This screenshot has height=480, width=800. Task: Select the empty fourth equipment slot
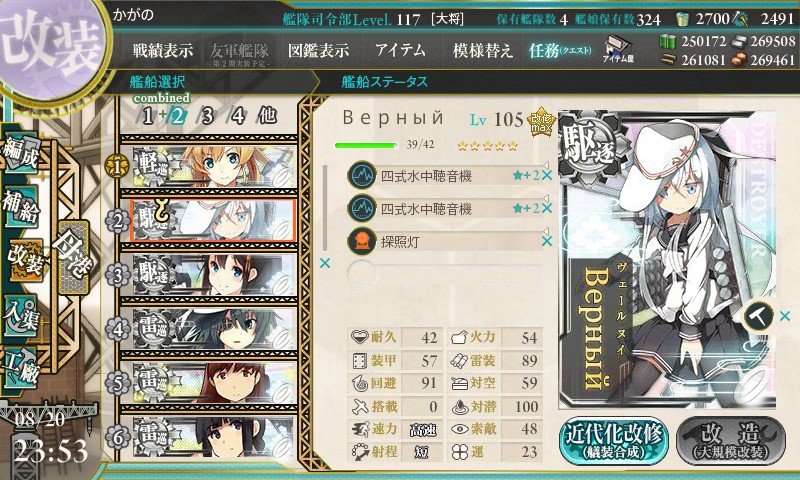click(444, 273)
